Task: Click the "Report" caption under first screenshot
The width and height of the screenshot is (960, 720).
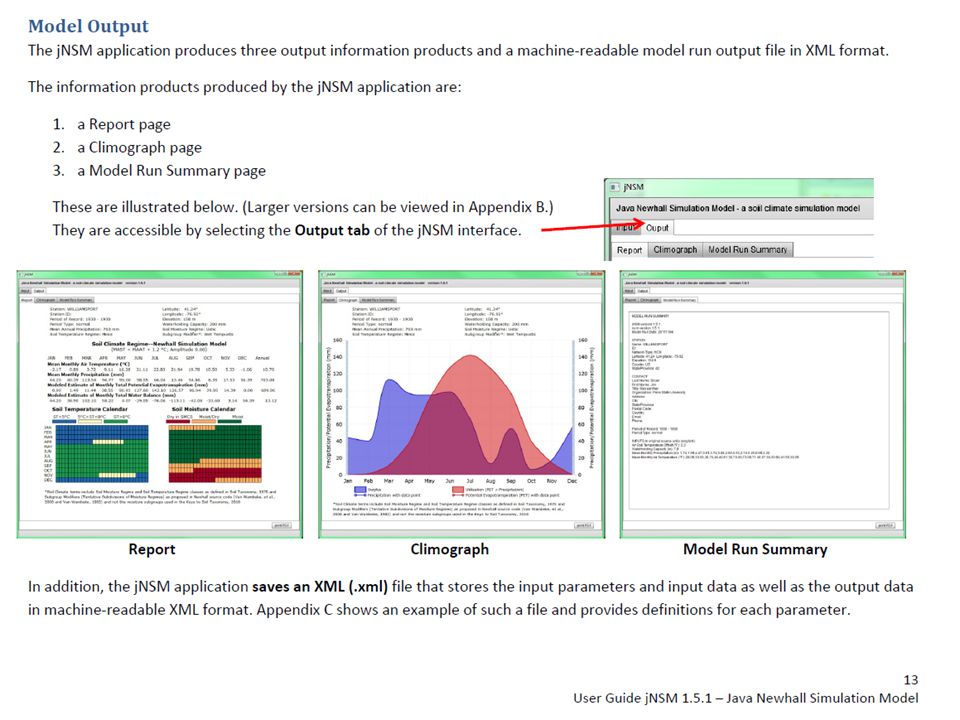Action: point(152,549)
